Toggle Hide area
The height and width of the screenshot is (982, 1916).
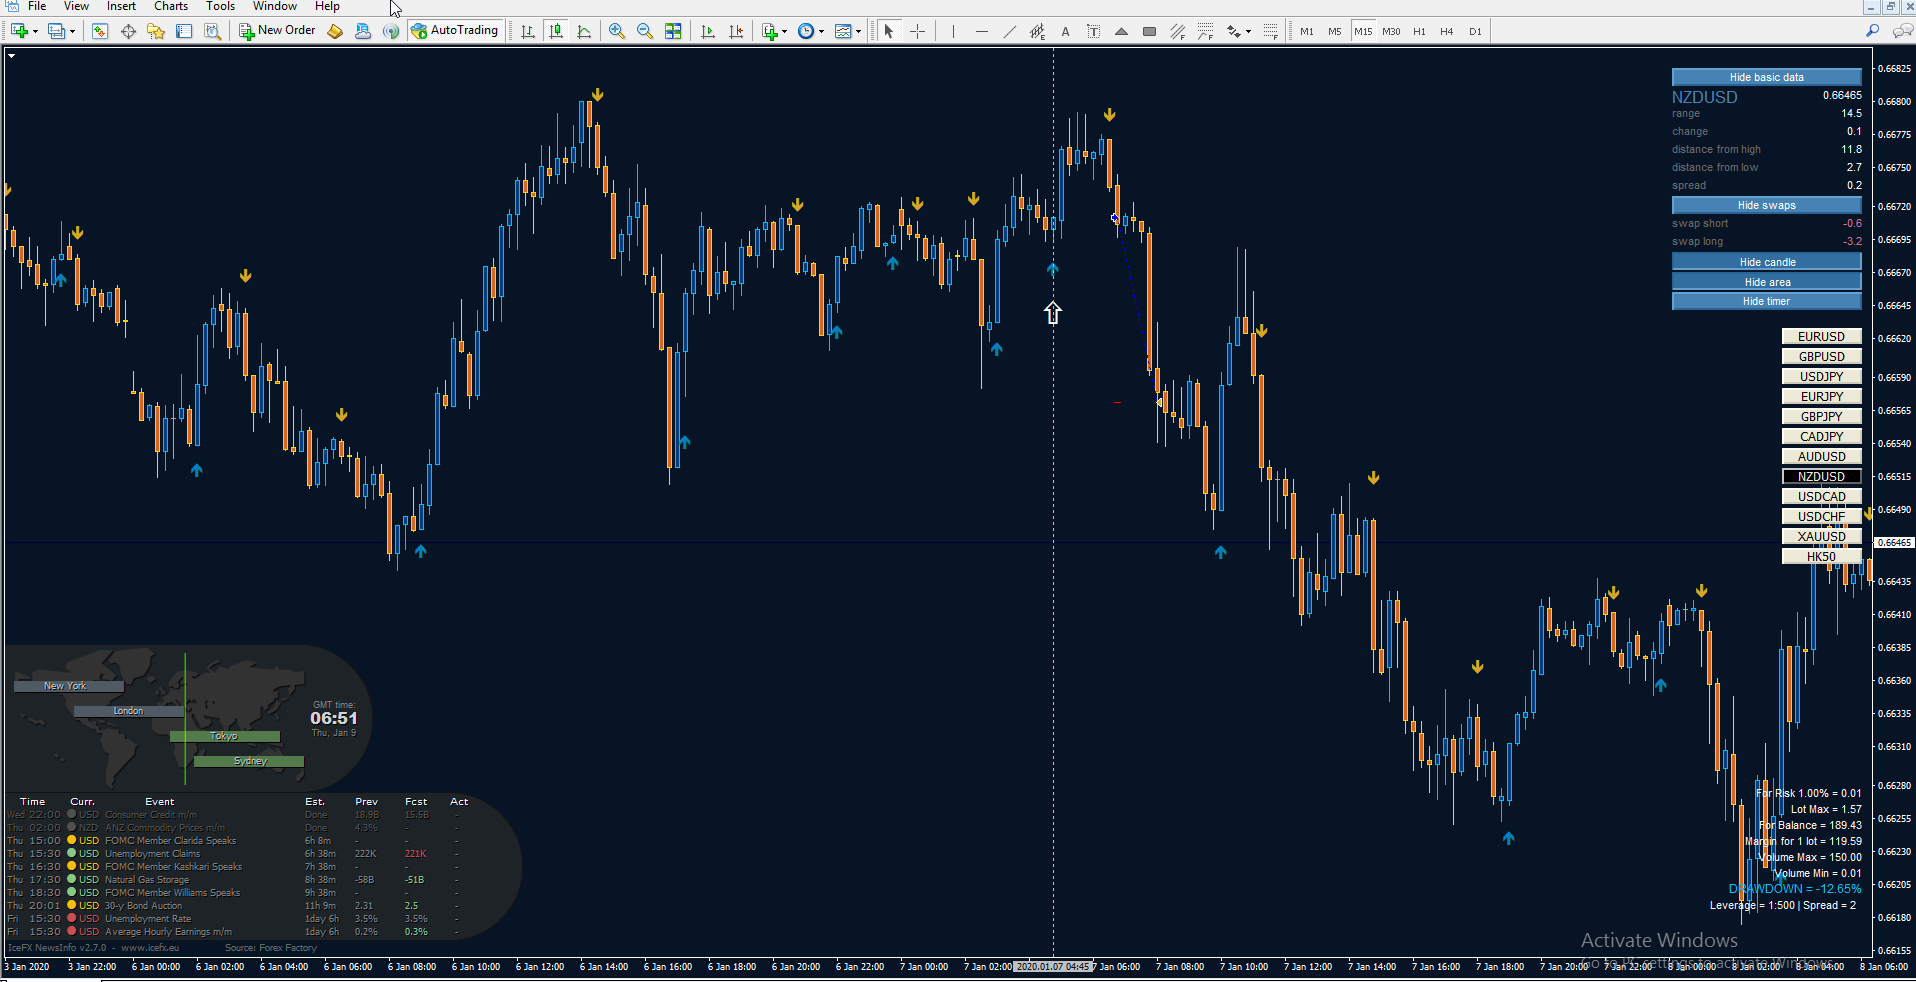[x=1766, y=282]
